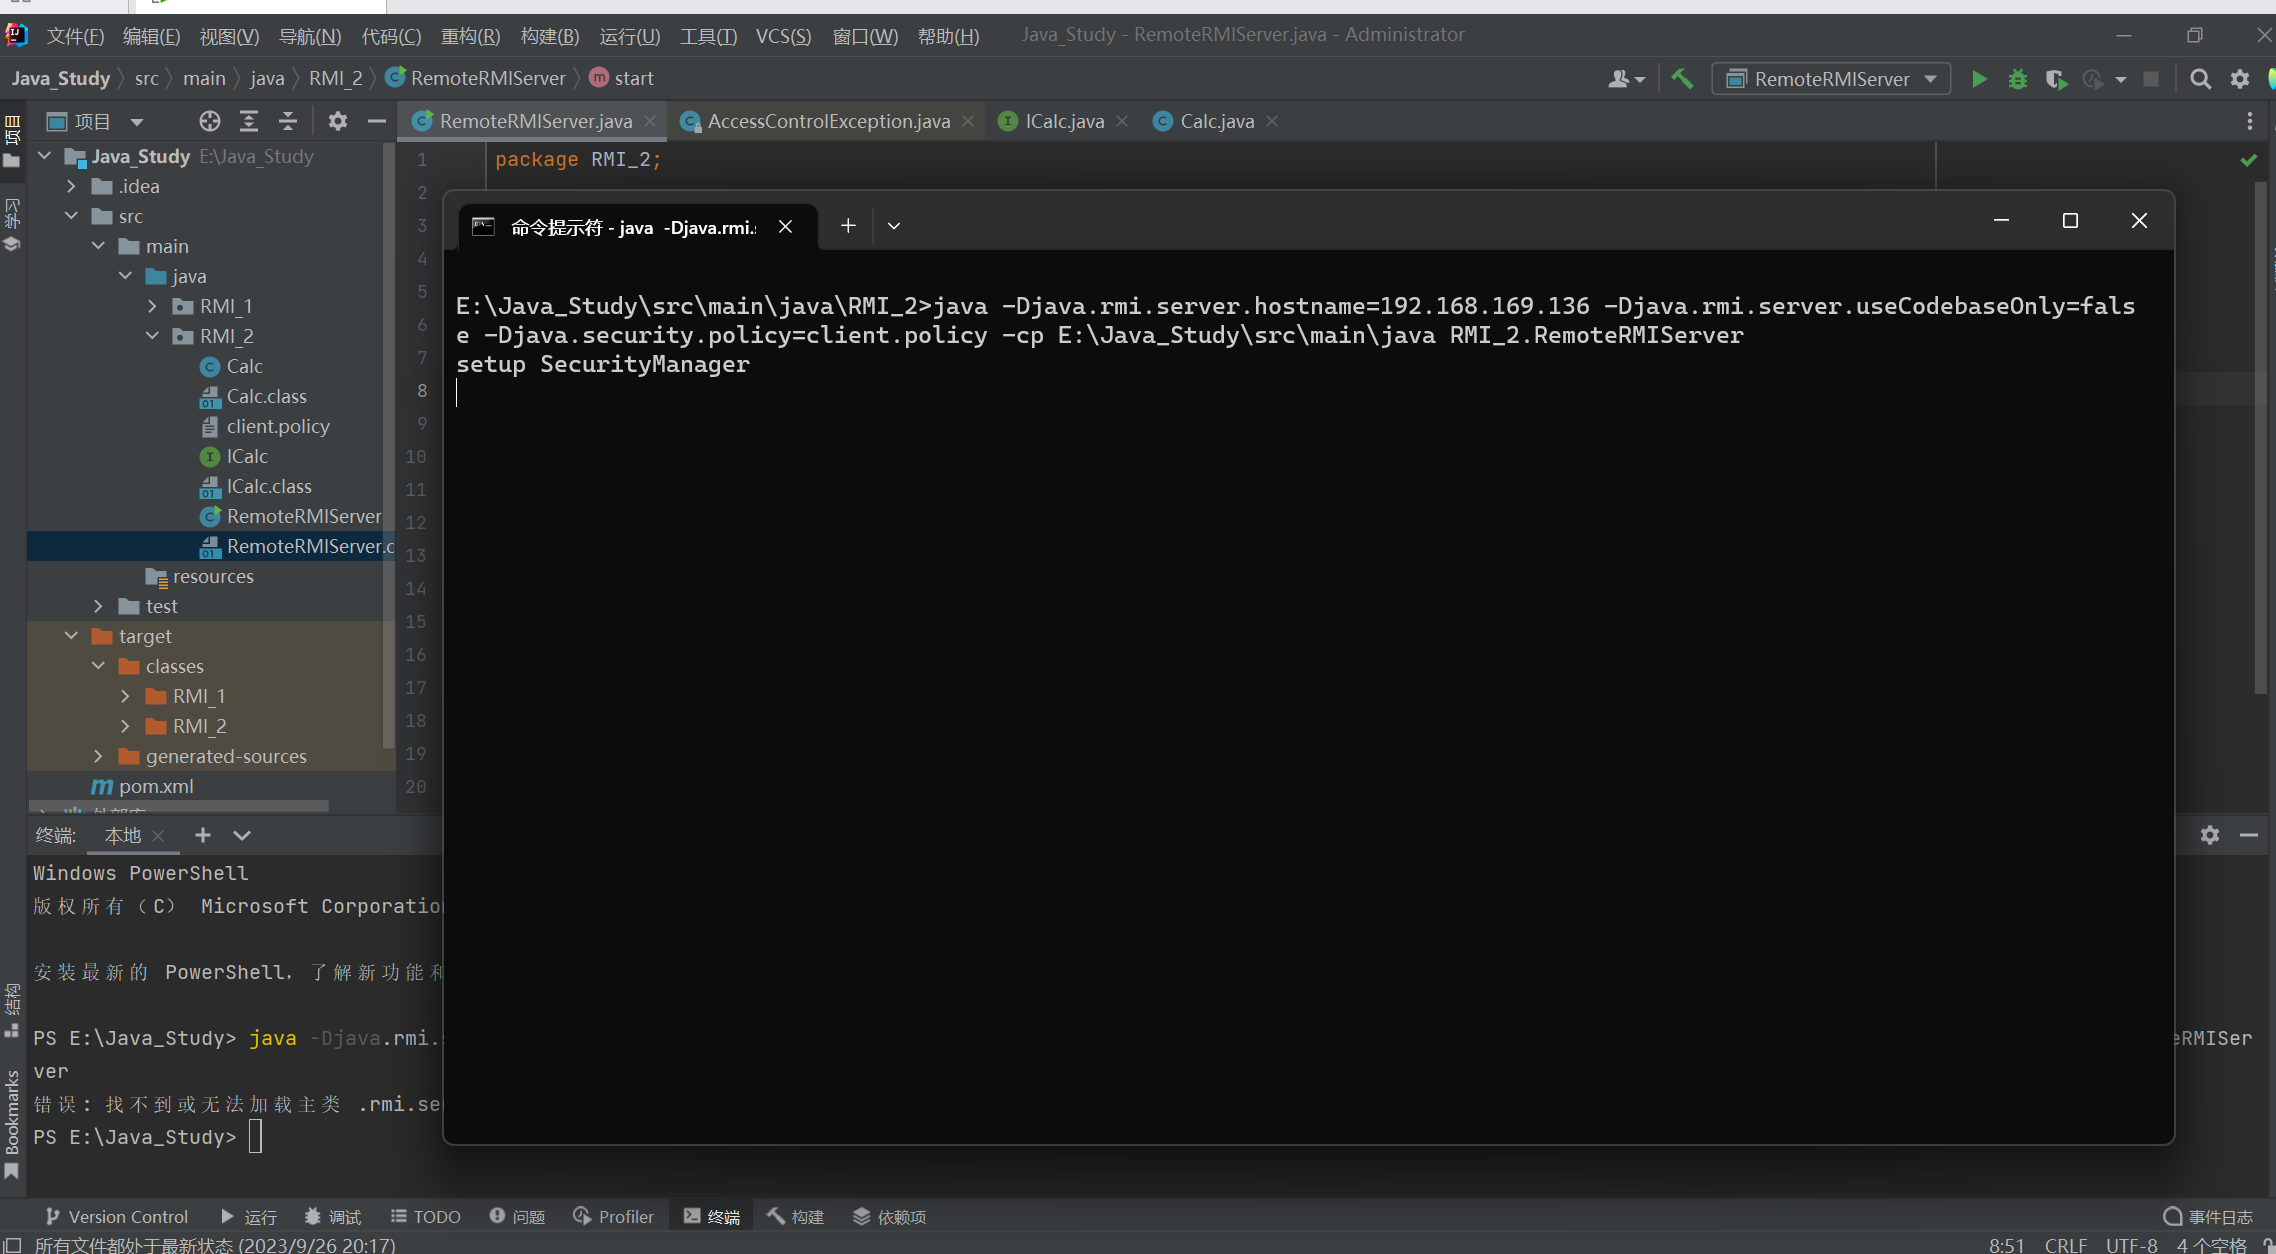Open the Profiler tool window
The height and width of the screenshot is (1254, 2276).
pyautogui.click(x=614, y=1217)
